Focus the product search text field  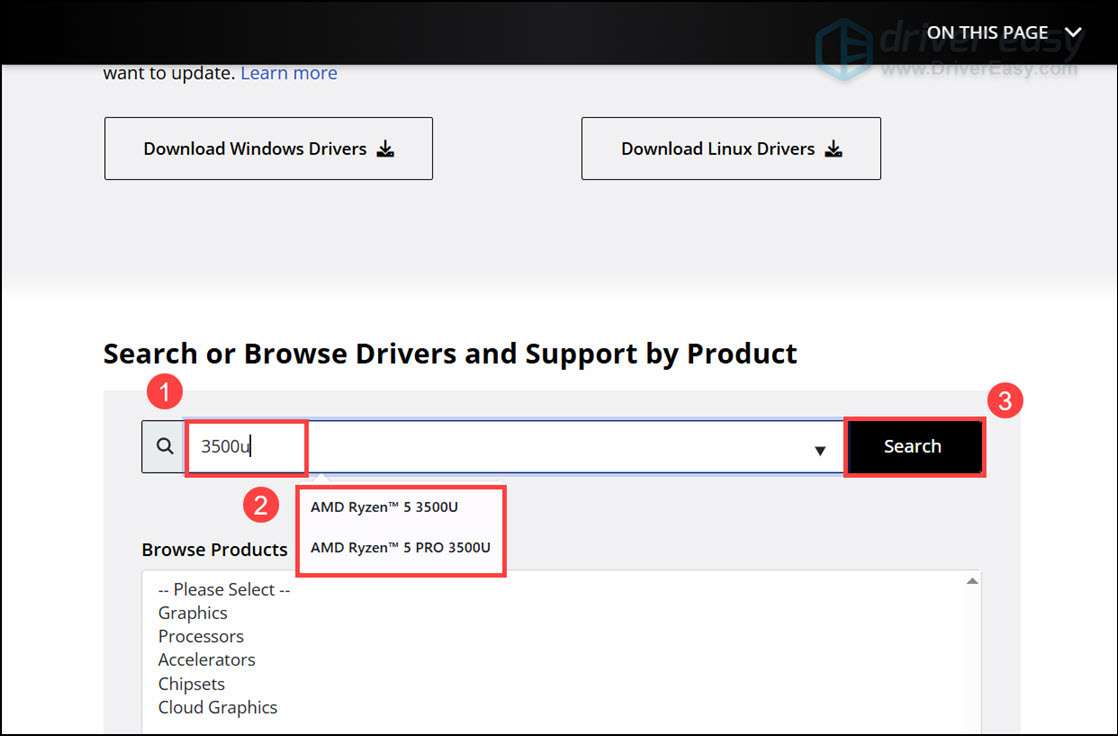point(550,447)
